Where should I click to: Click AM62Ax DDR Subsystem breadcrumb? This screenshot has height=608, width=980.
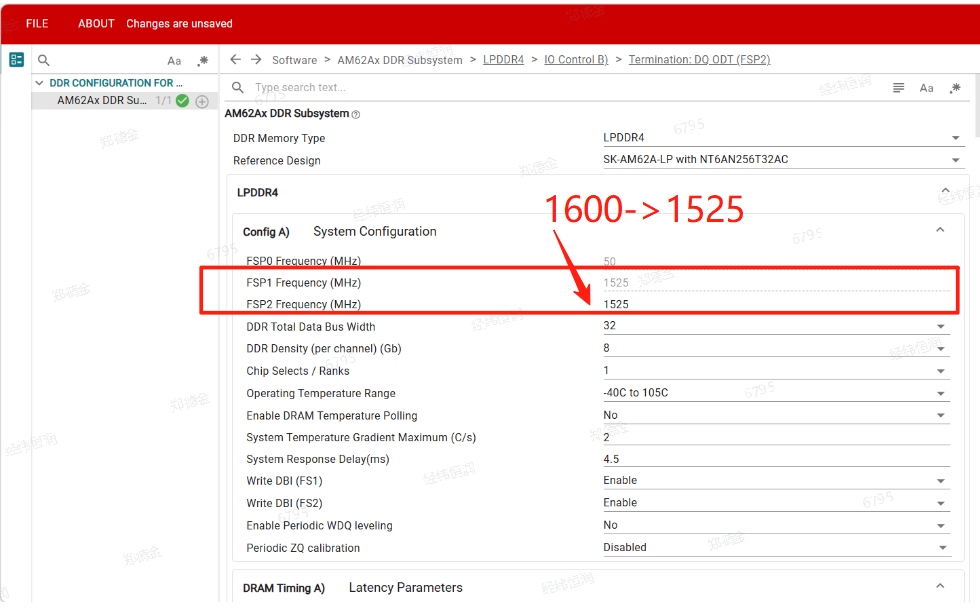pyautogui.click(x=400, y=60)
